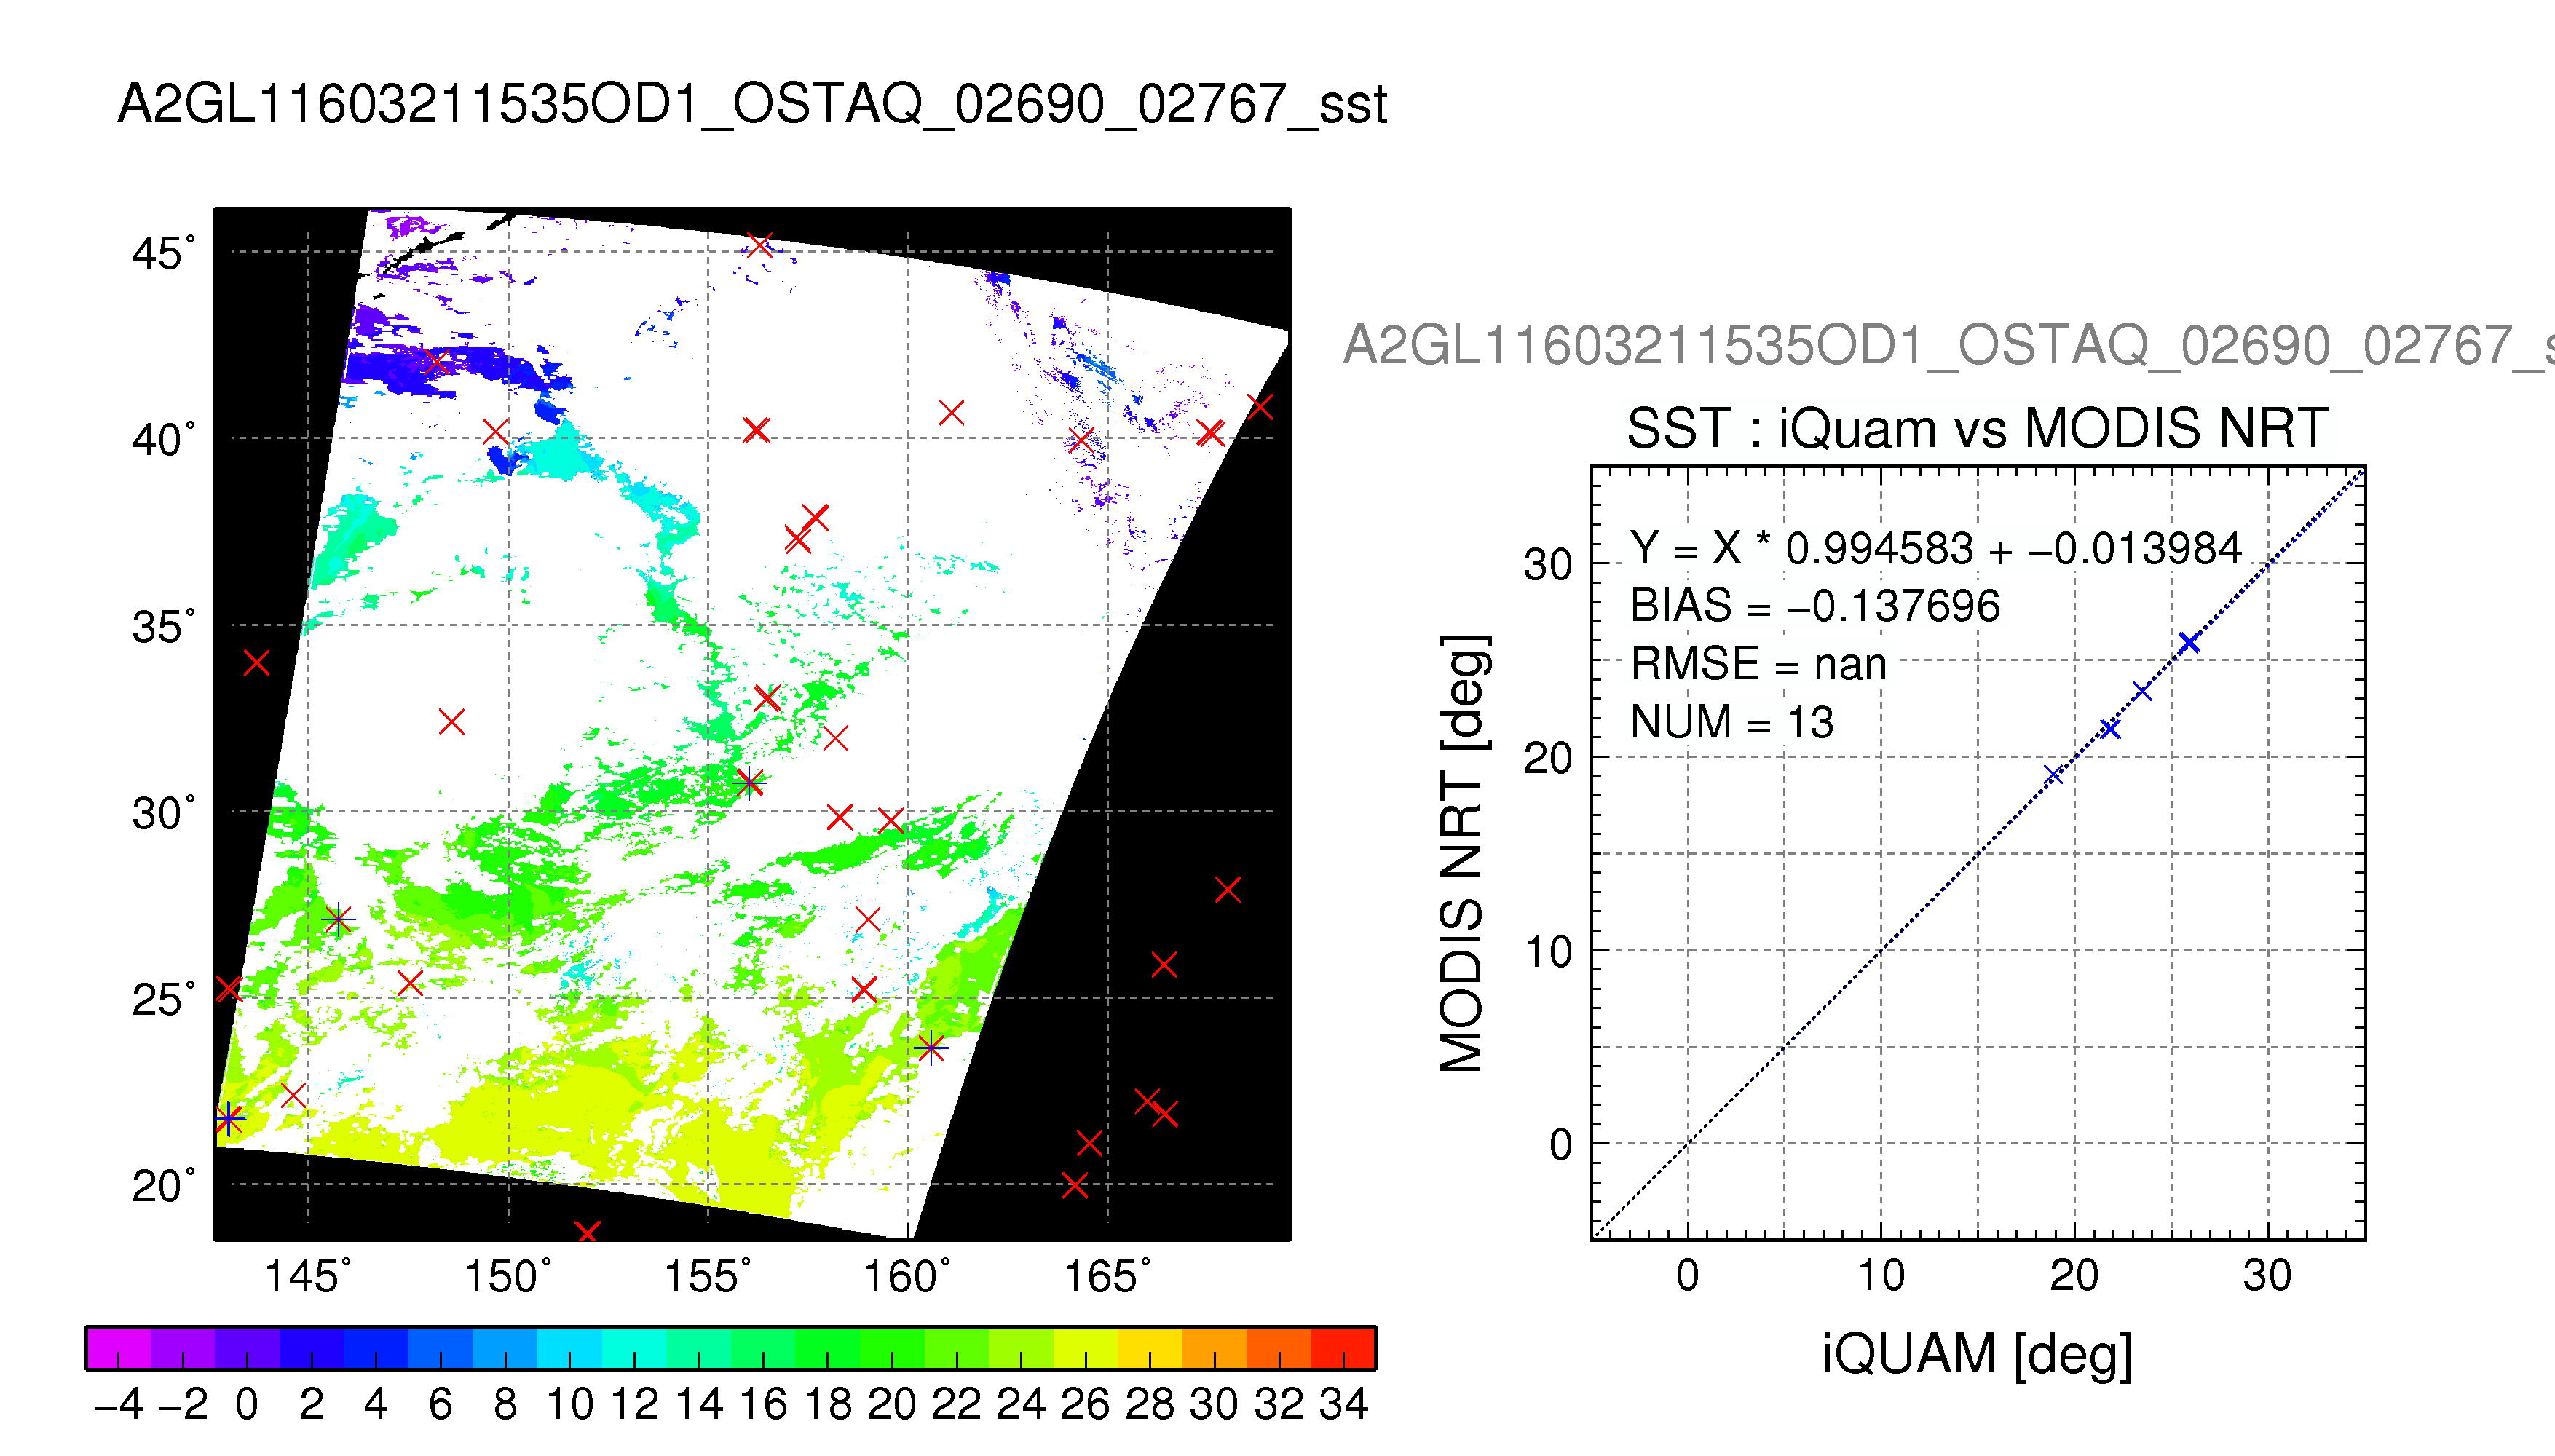
Task: Click the scatter plot x-axis tick label 0
Action: [x=1688, y=1276]
